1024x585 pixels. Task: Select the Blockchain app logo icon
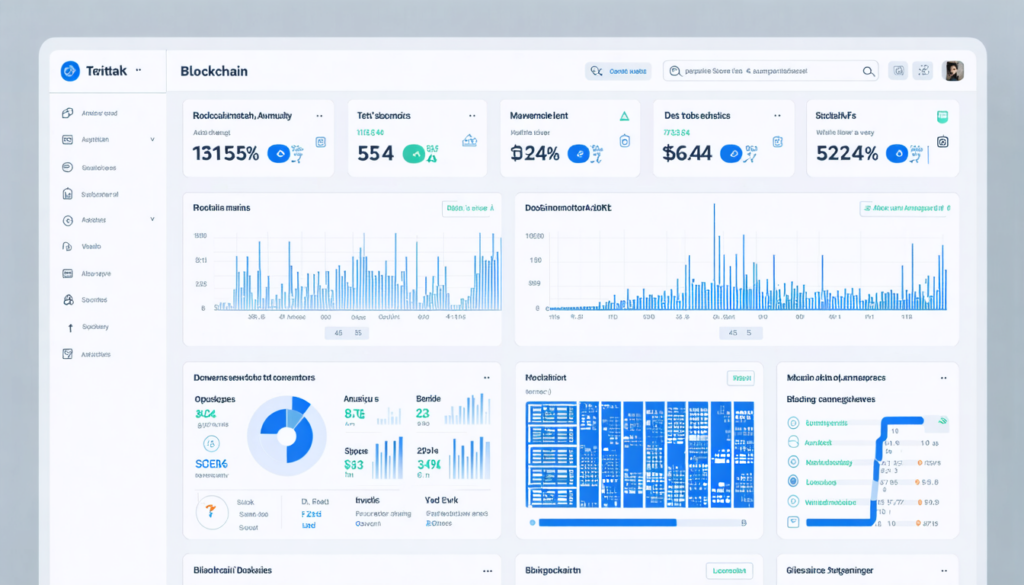coord(70,70)
